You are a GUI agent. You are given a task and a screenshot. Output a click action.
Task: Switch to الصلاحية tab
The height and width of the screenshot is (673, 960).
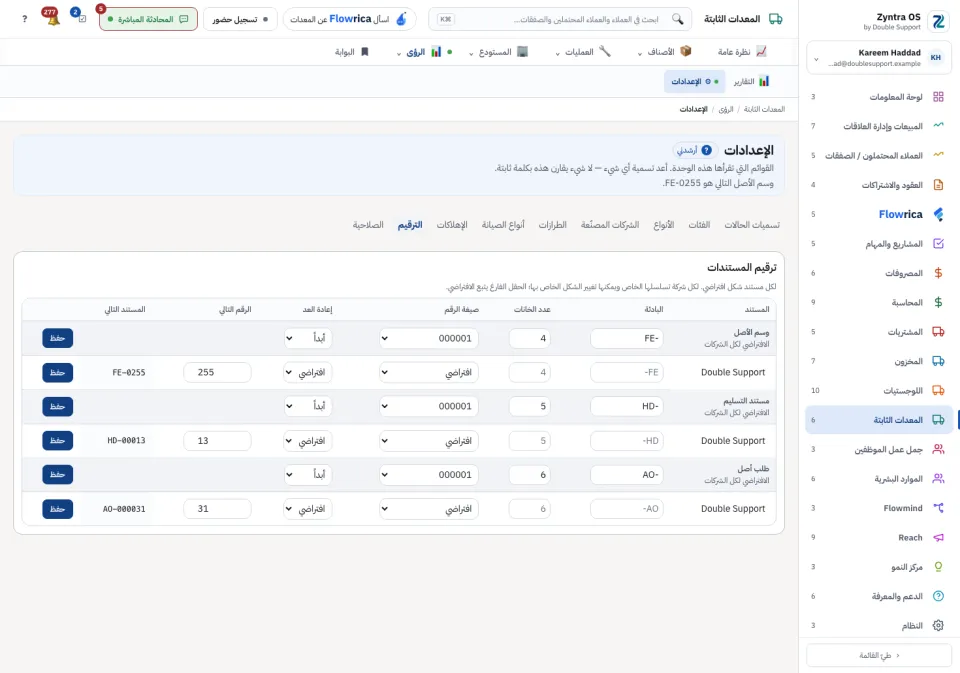pos(368,225)
